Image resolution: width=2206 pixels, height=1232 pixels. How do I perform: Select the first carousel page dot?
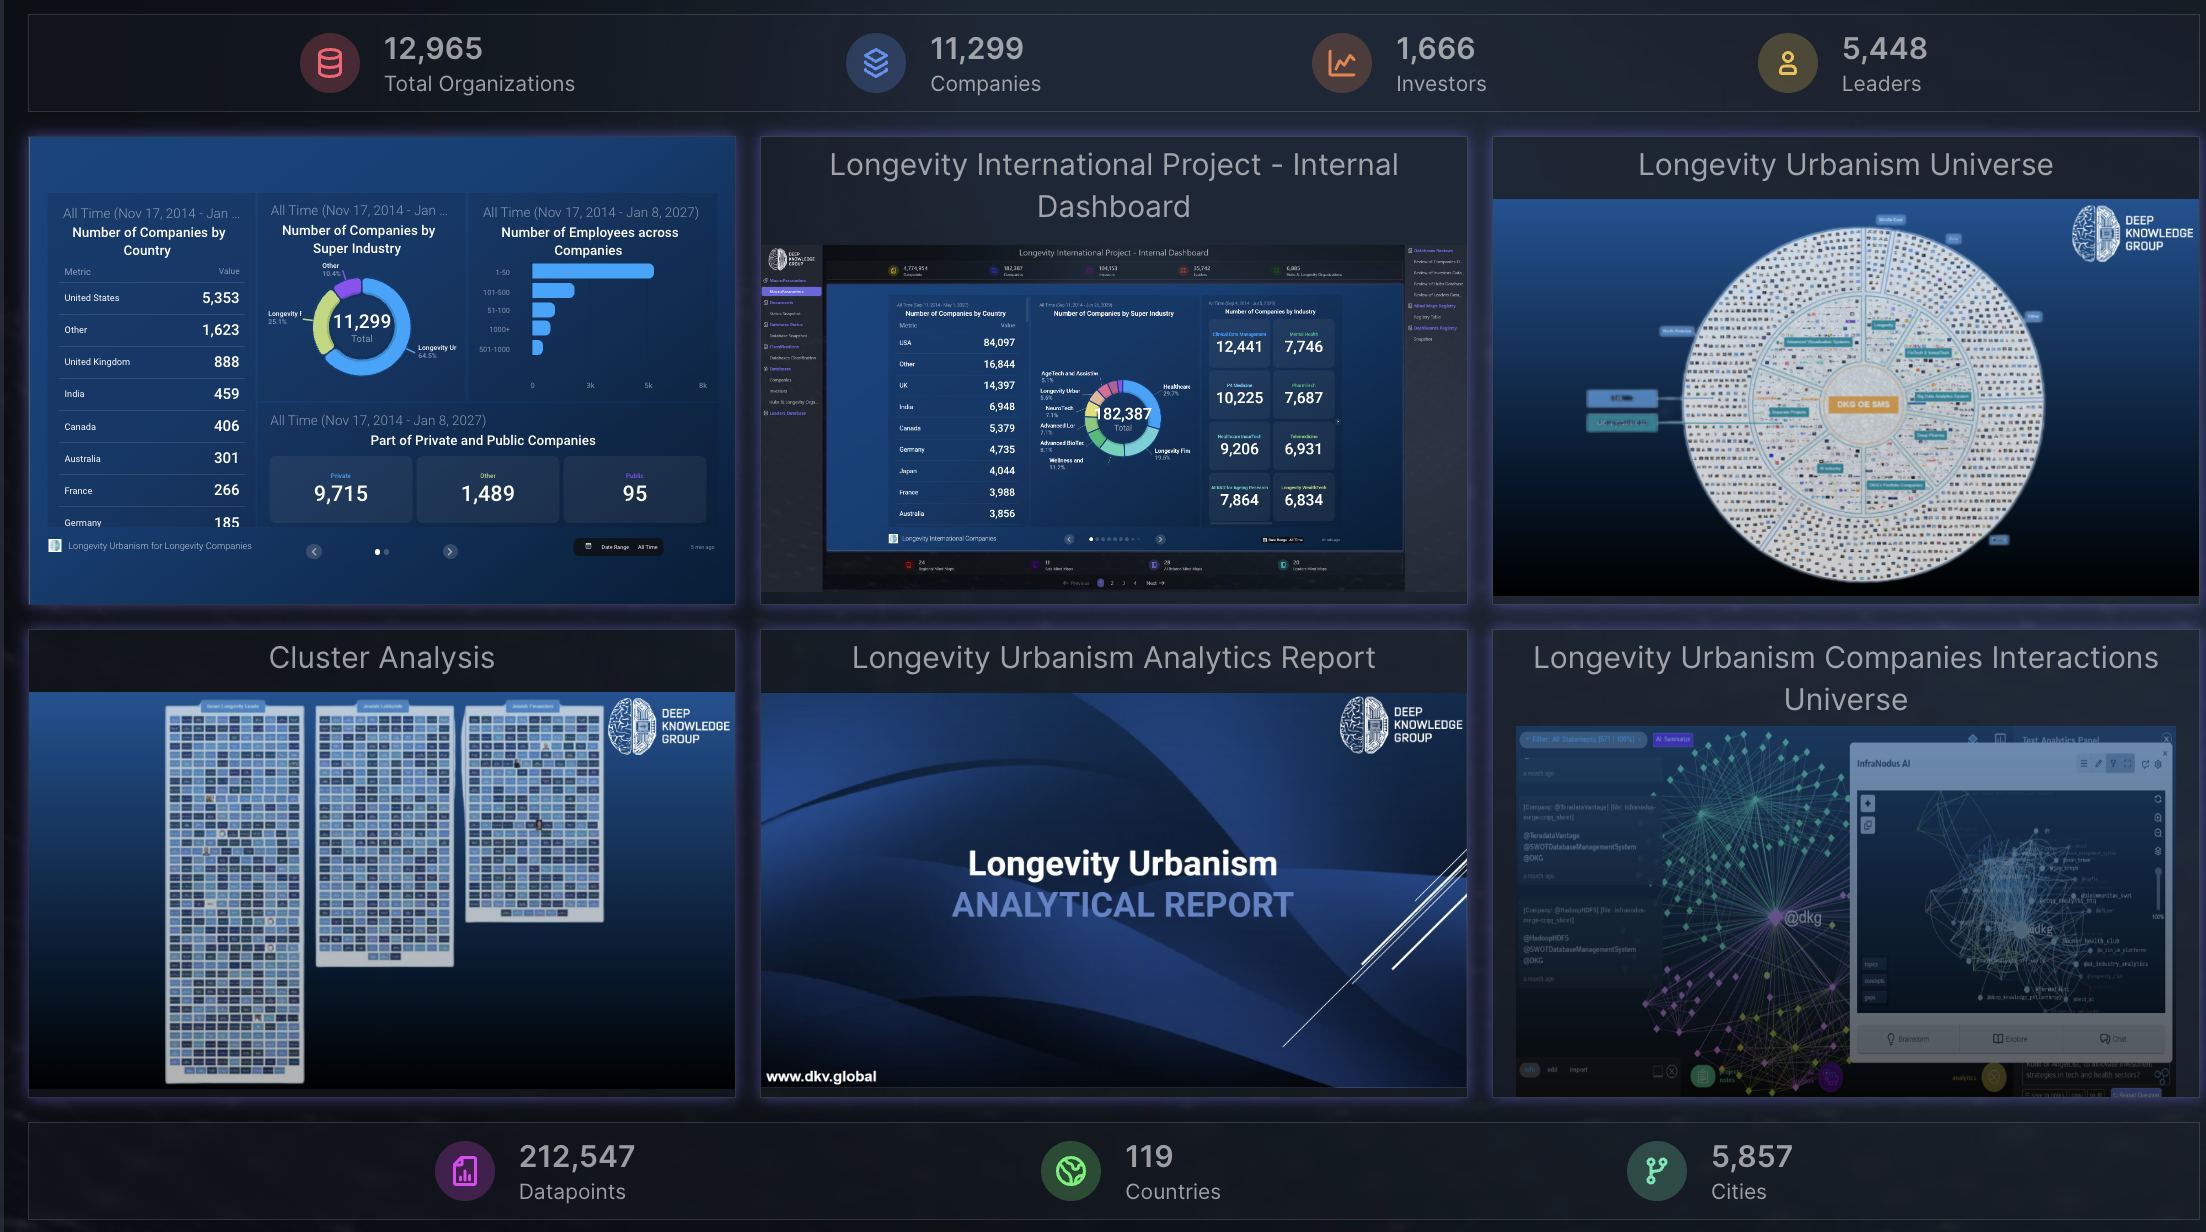pyautogui.click(x=377, y=552)
